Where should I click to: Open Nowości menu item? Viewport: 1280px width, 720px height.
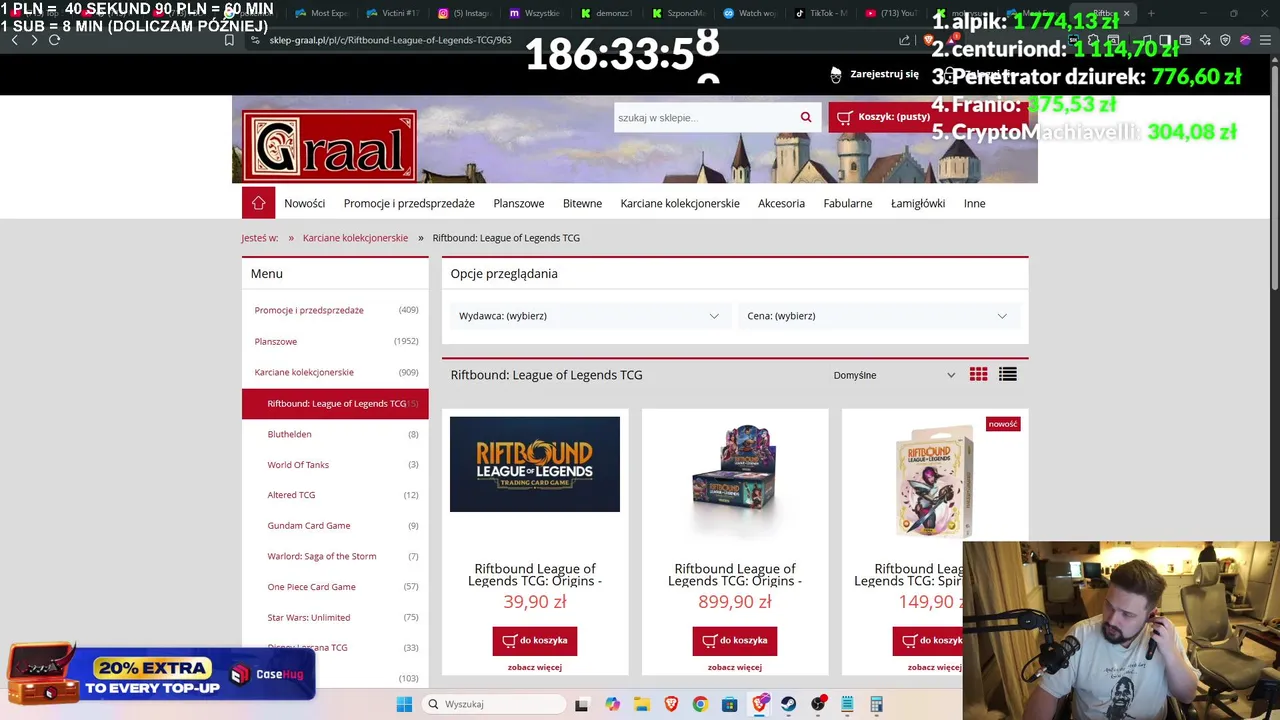[304, 203]
